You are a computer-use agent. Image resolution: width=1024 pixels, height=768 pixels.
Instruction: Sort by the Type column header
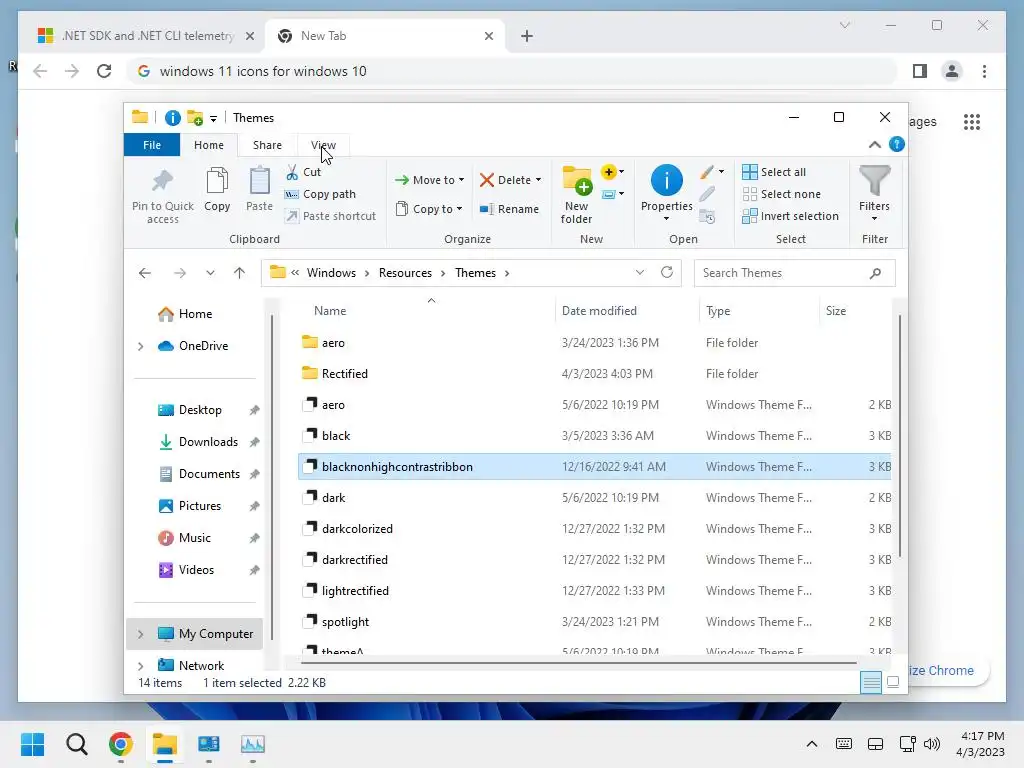(x=718, y=311)
